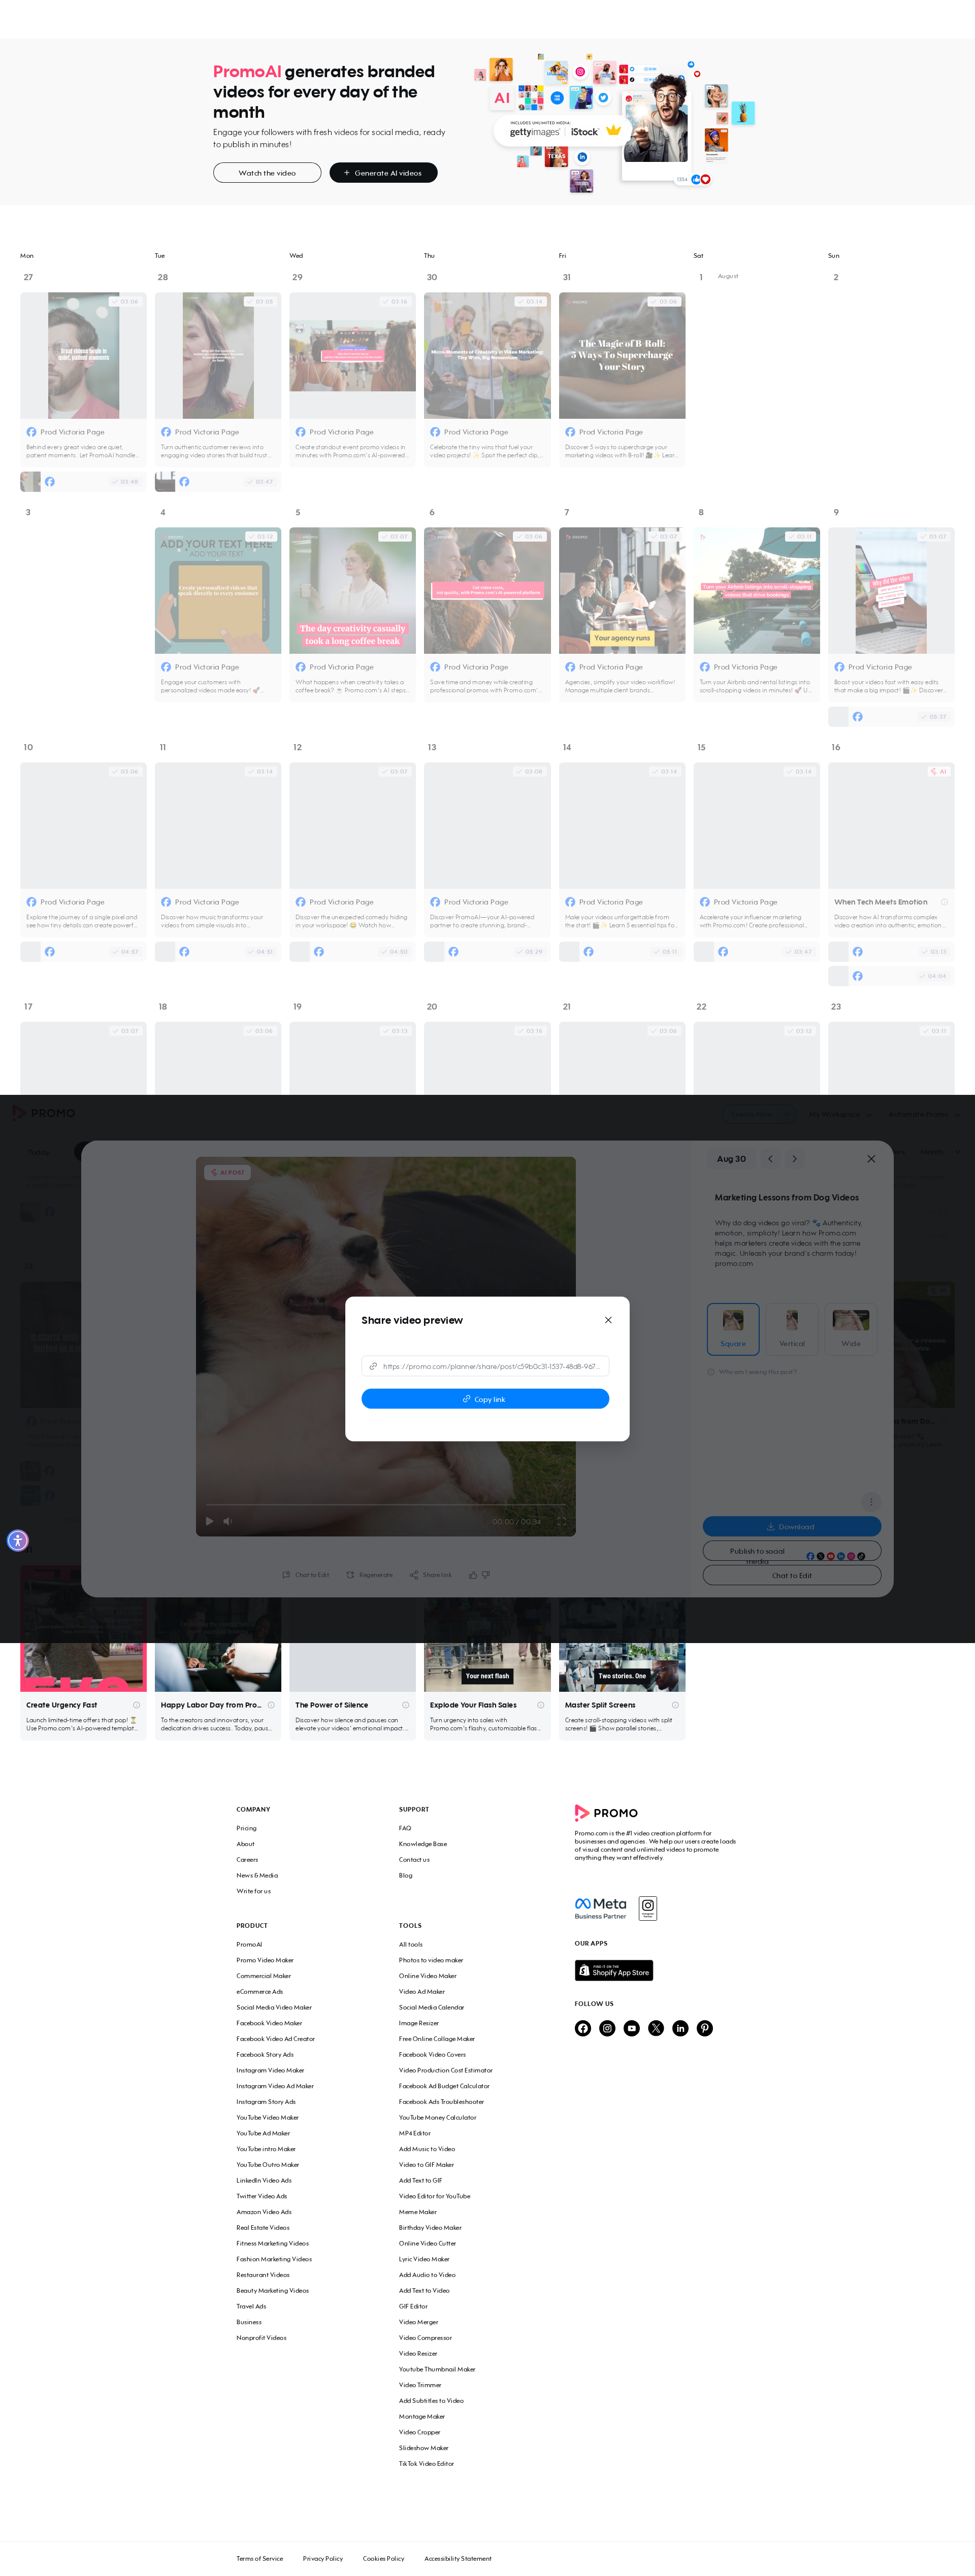This screenshot has width=975, height=2576.
Task: Open the All tools link
Action: click(411, 1944)
